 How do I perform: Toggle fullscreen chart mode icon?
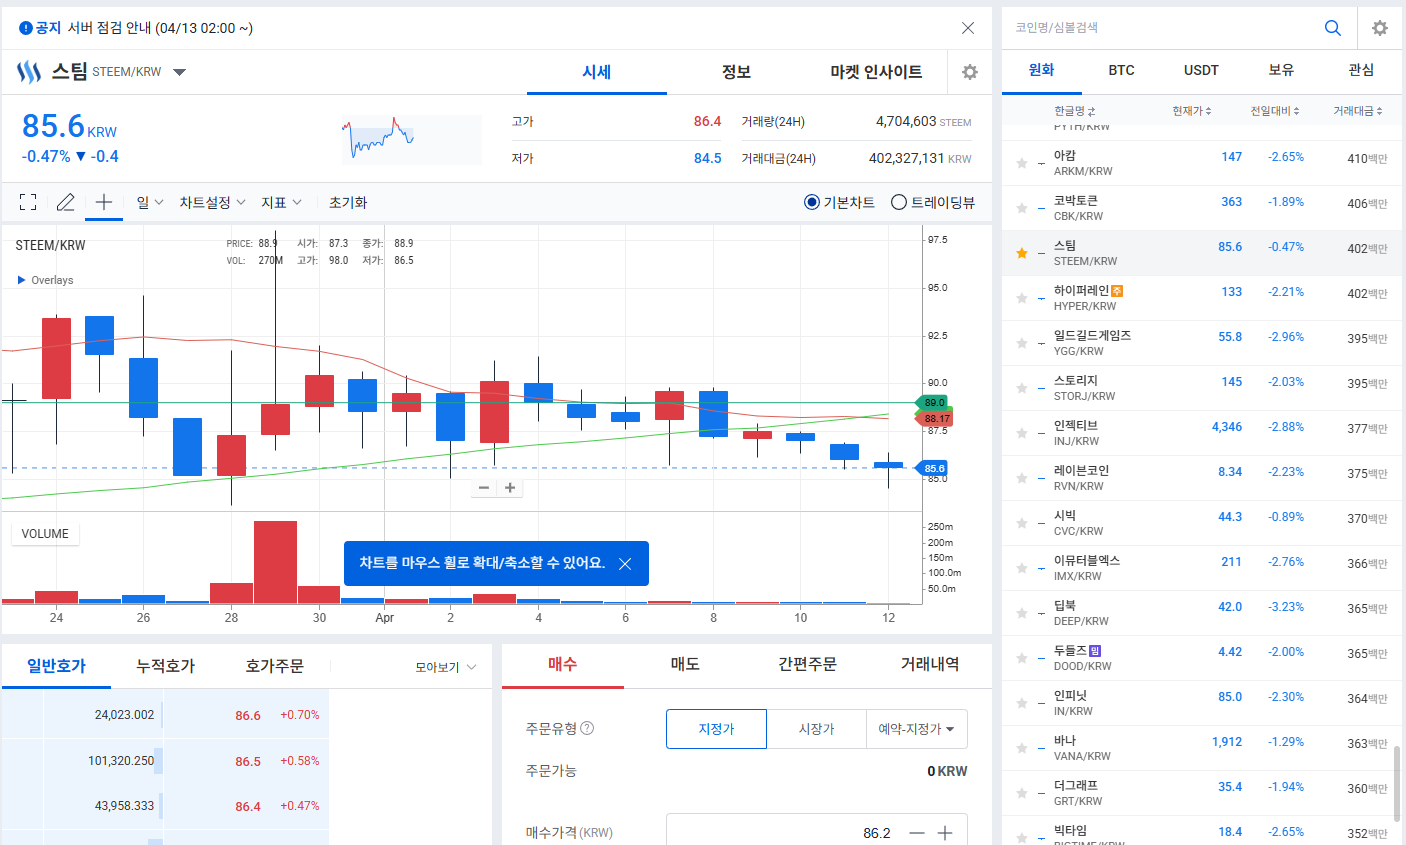pos(28,202)
